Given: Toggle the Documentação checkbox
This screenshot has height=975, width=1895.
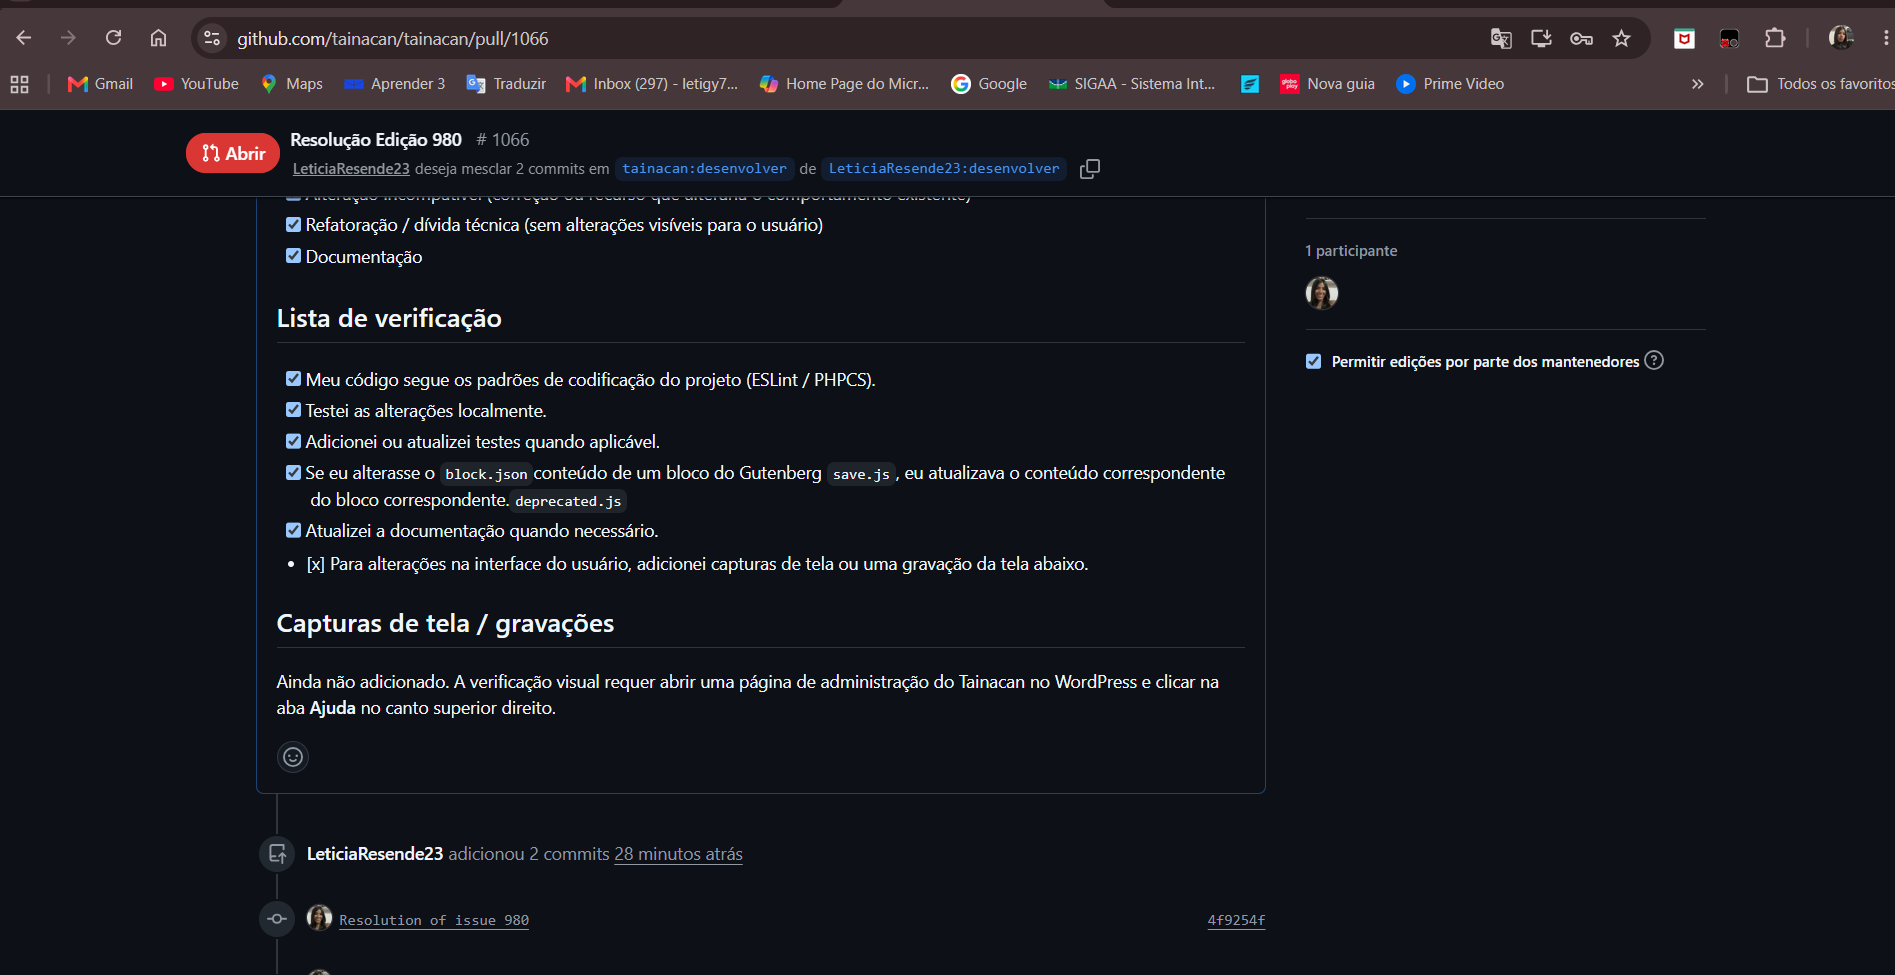Looking at the screenshot, I should 293,255.
